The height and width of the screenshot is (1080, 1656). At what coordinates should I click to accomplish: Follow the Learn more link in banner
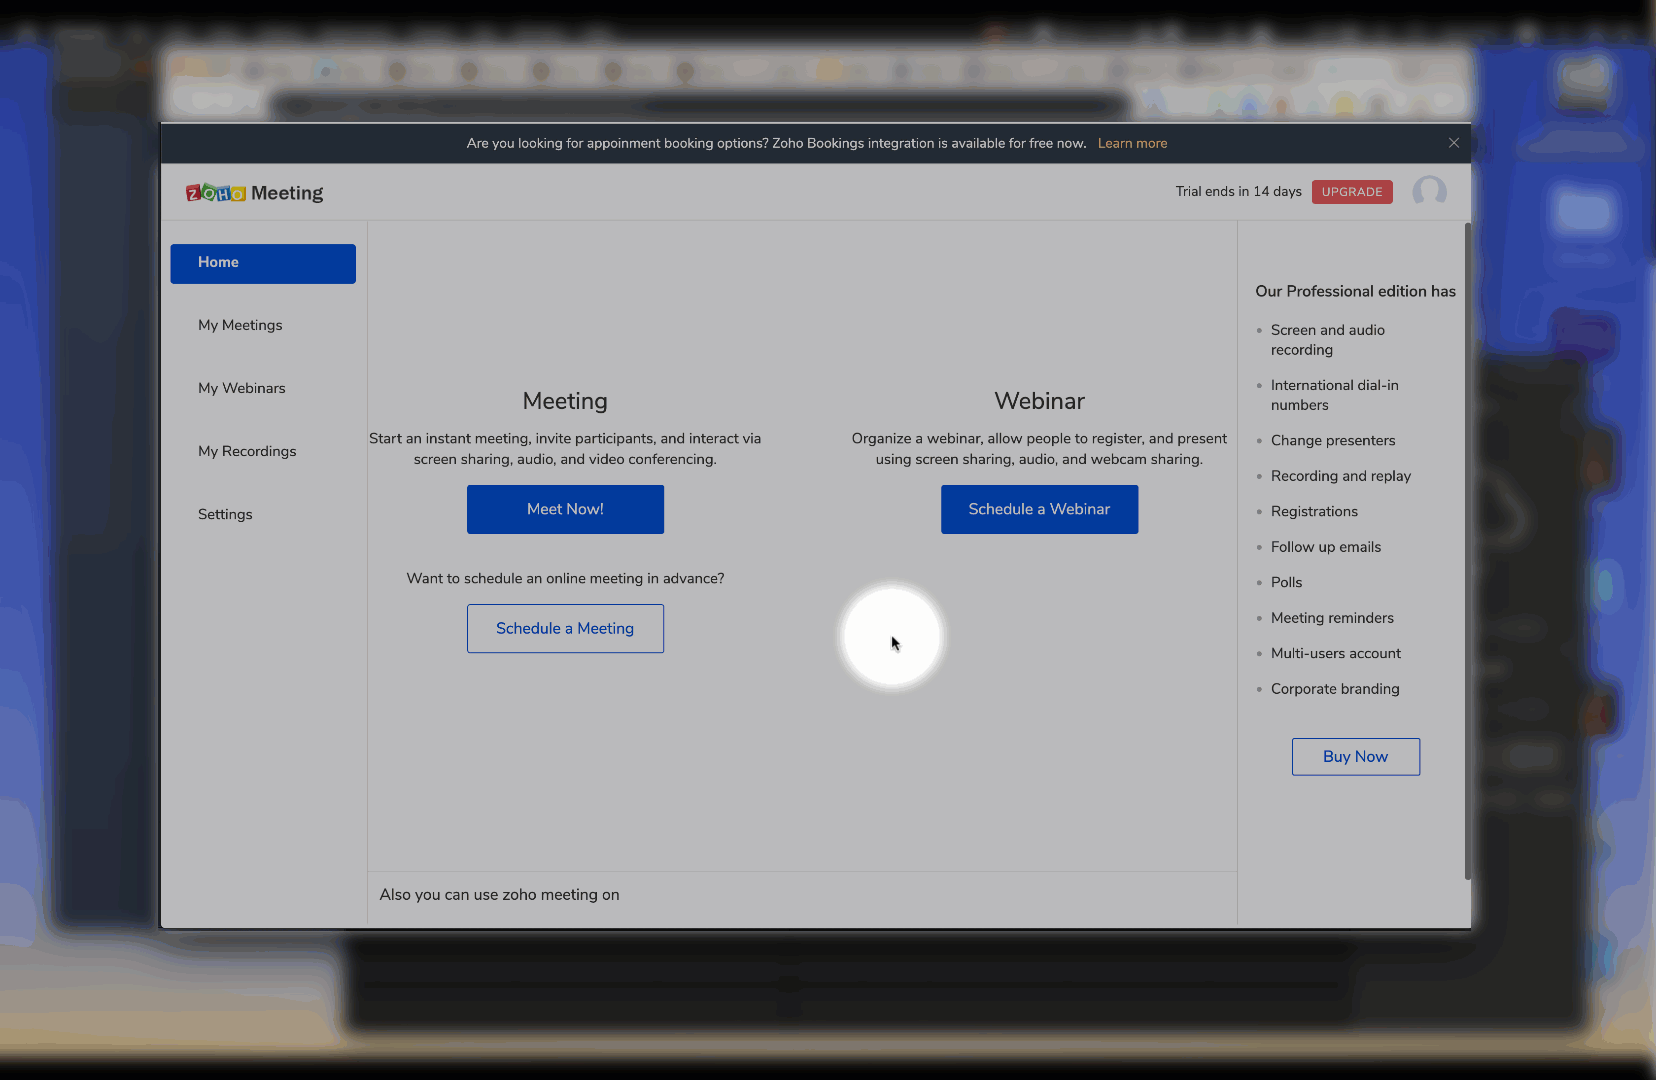[1132, 143]
